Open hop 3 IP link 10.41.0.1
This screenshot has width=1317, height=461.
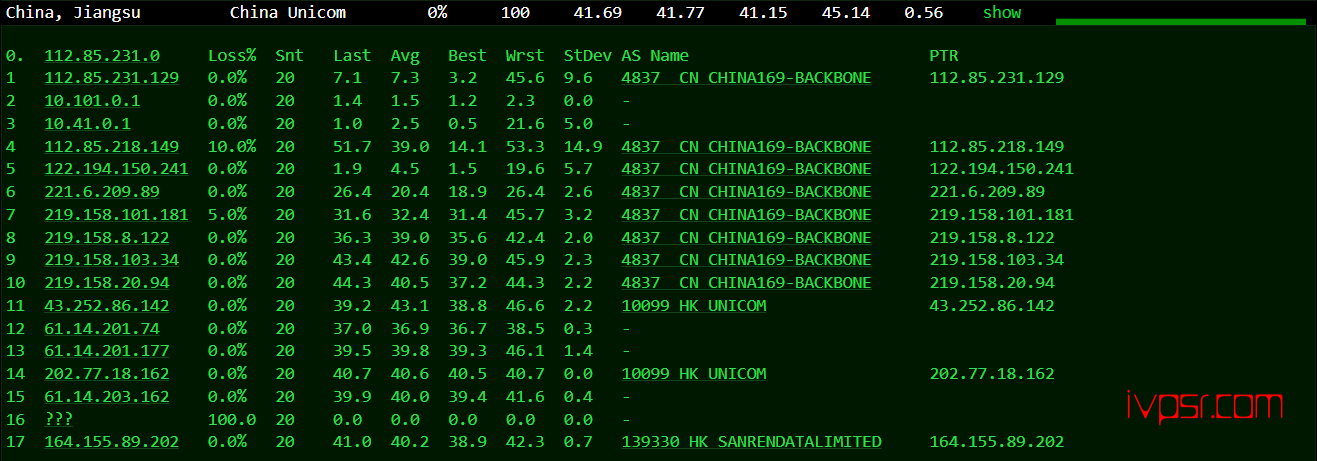click(x=87, y=124)
